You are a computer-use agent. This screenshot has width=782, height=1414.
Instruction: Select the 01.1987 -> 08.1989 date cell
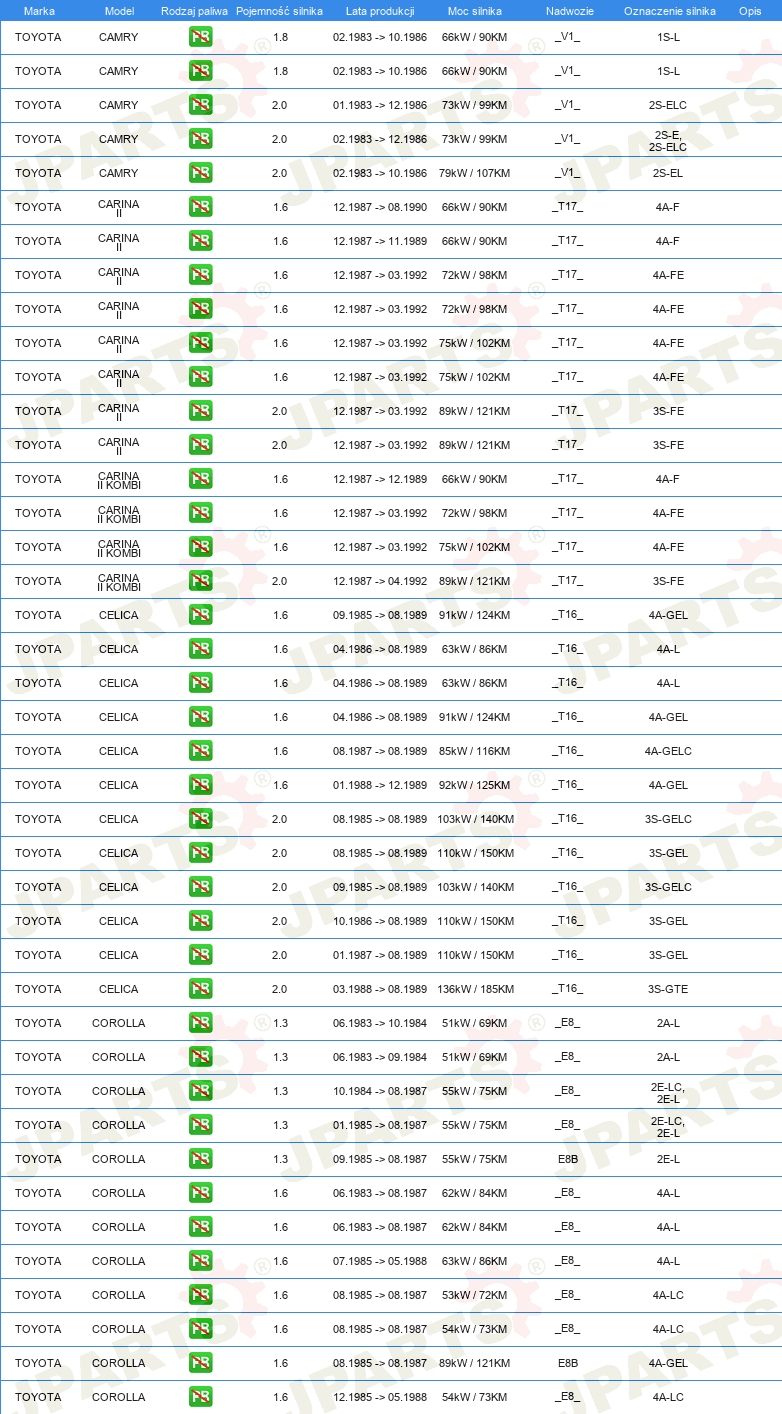[x=380, y=955]
